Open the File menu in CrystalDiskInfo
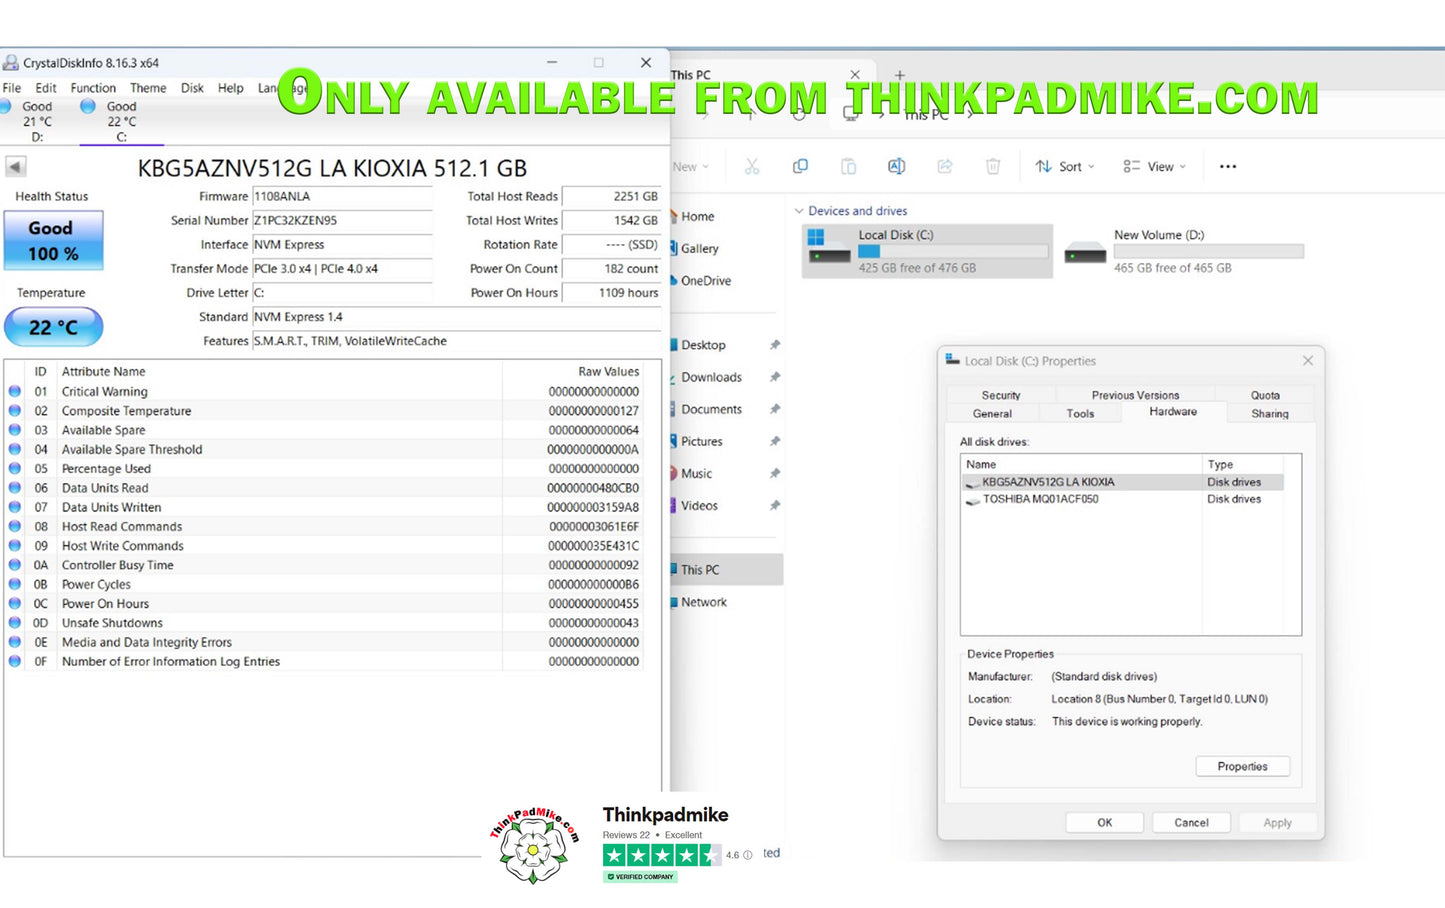1445x908 pixels. tap(12, 88)
